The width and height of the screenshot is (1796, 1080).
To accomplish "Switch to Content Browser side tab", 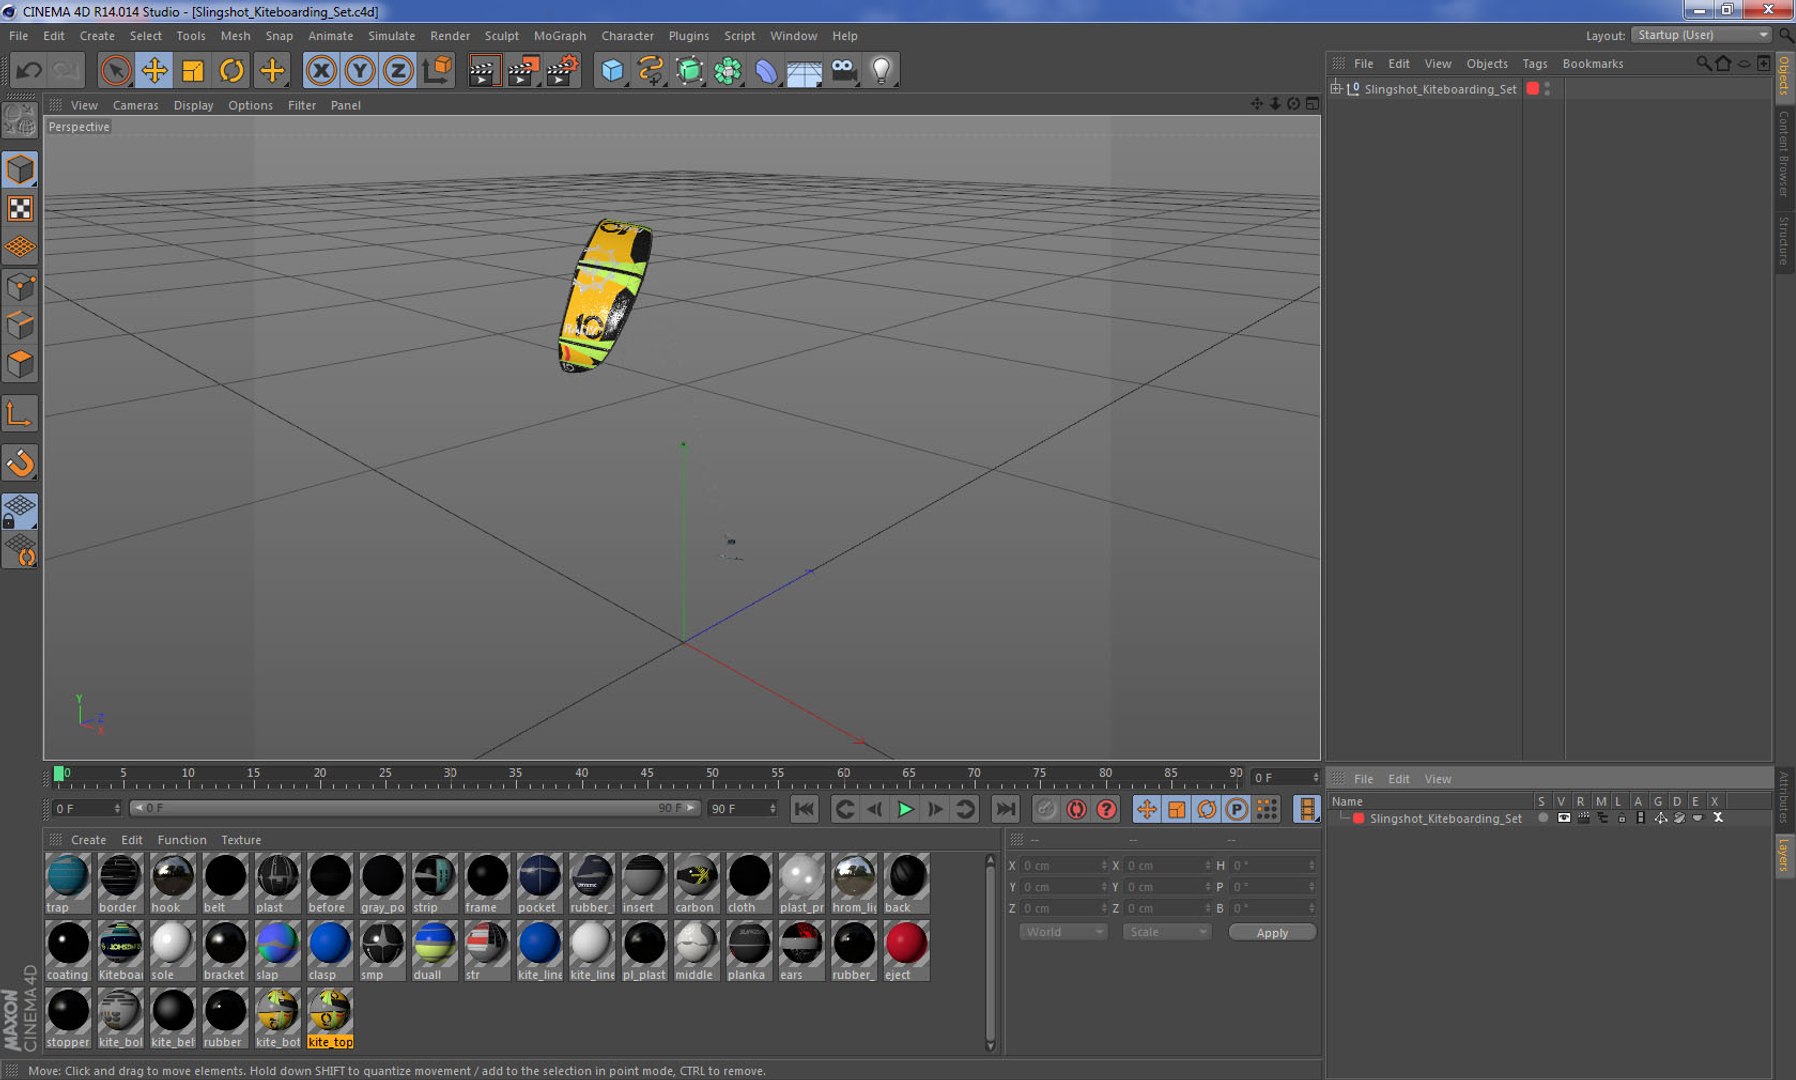I will coord(1784,153).
